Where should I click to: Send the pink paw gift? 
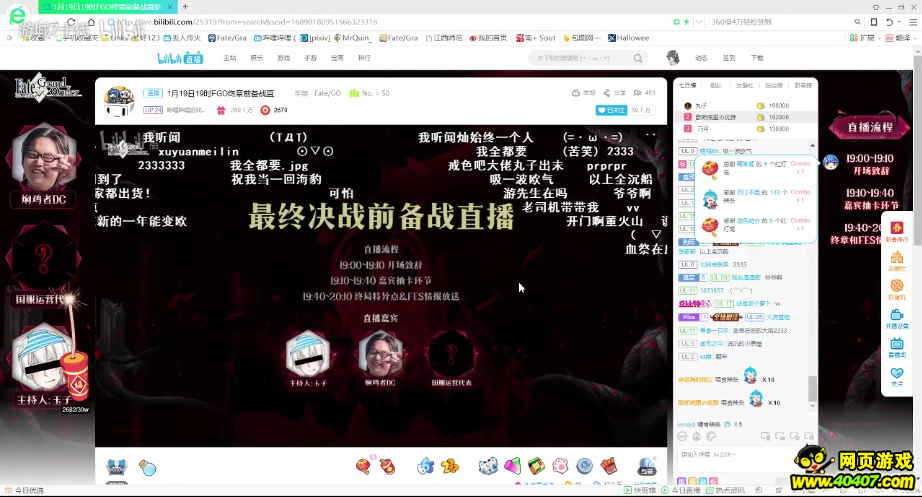pos(560,466)
